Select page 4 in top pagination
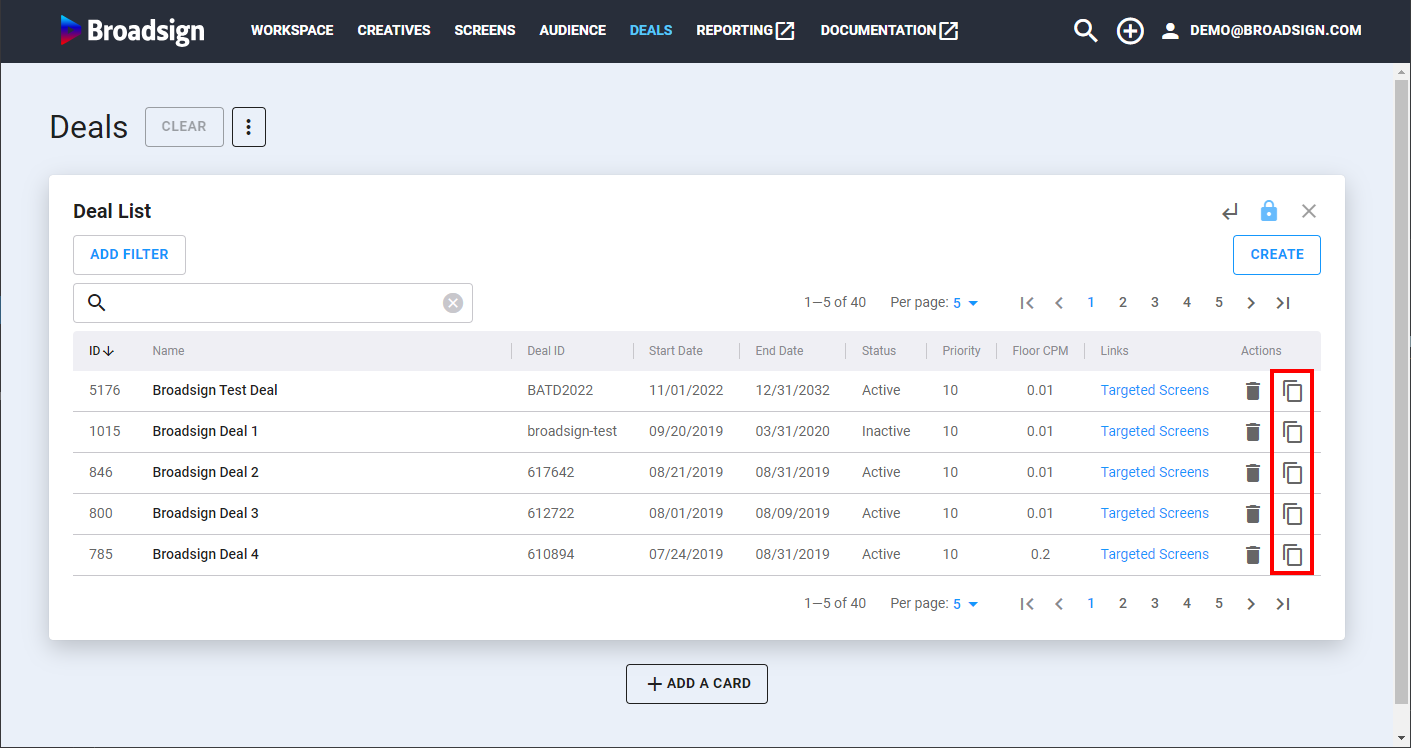This screenshot has width=1411, height=748. click(x=1187, y=303)
